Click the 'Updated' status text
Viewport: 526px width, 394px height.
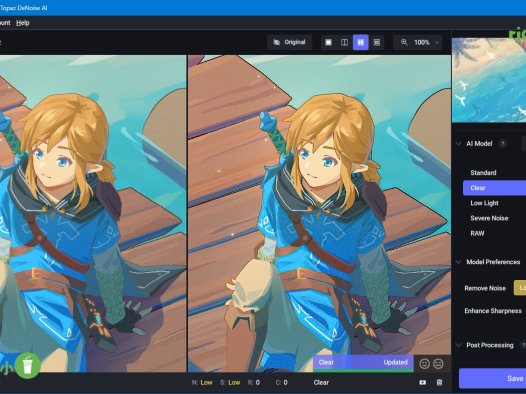396,362
